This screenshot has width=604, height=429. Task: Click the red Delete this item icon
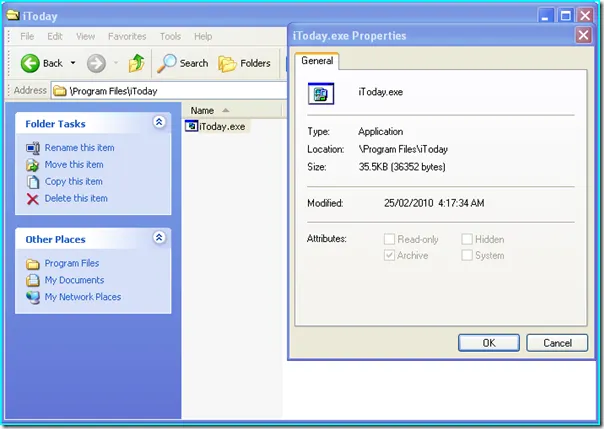point(33,199)
